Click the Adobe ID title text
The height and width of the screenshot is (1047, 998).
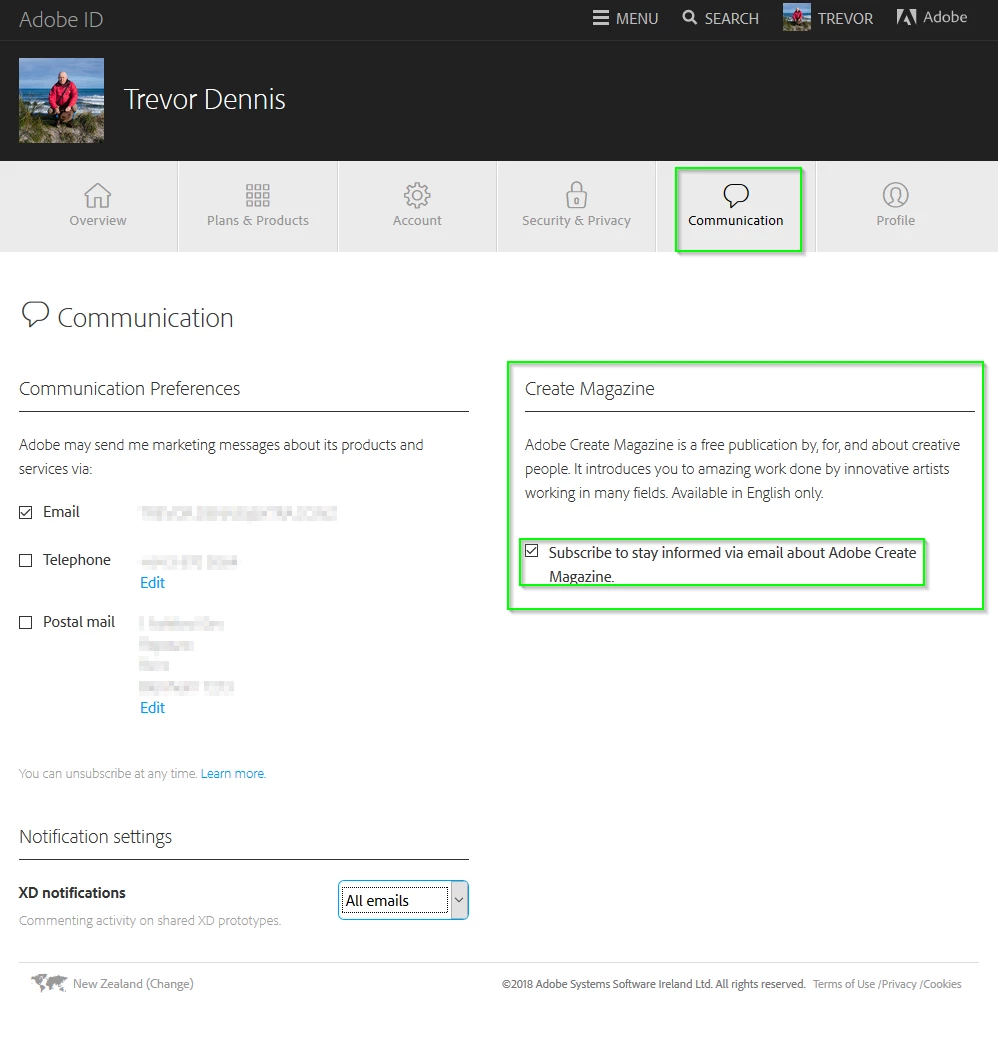(61, 19)
